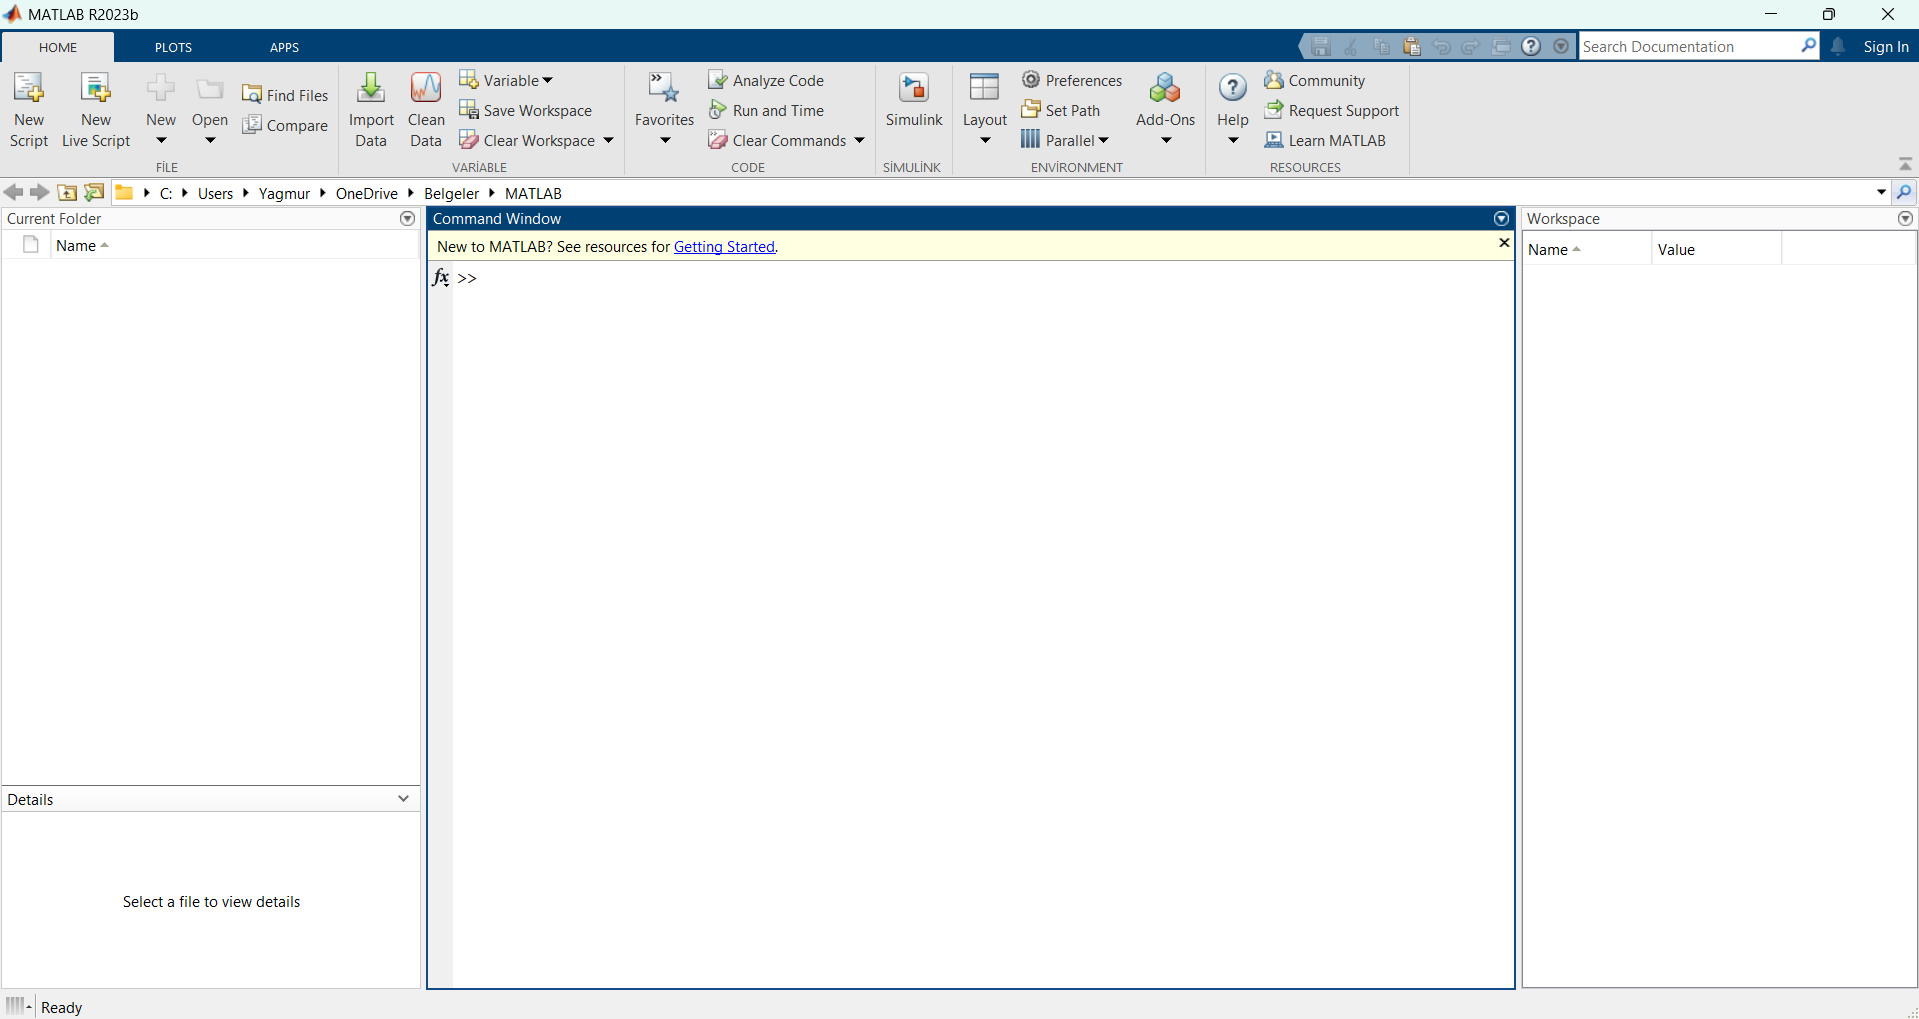
Task: Go back to previous folder
Action: [x=13, y=193]
